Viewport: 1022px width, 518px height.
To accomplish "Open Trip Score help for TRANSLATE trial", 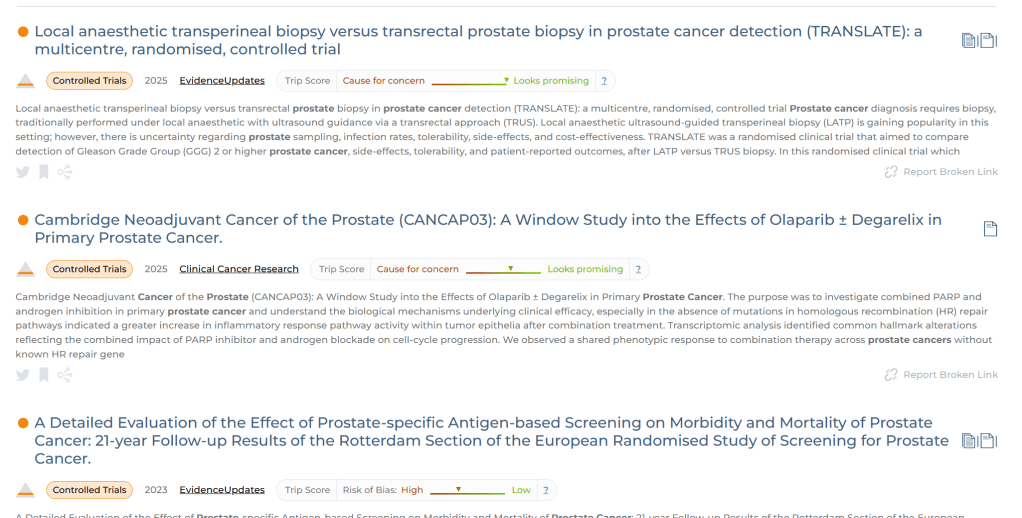I will click(604, 81).
